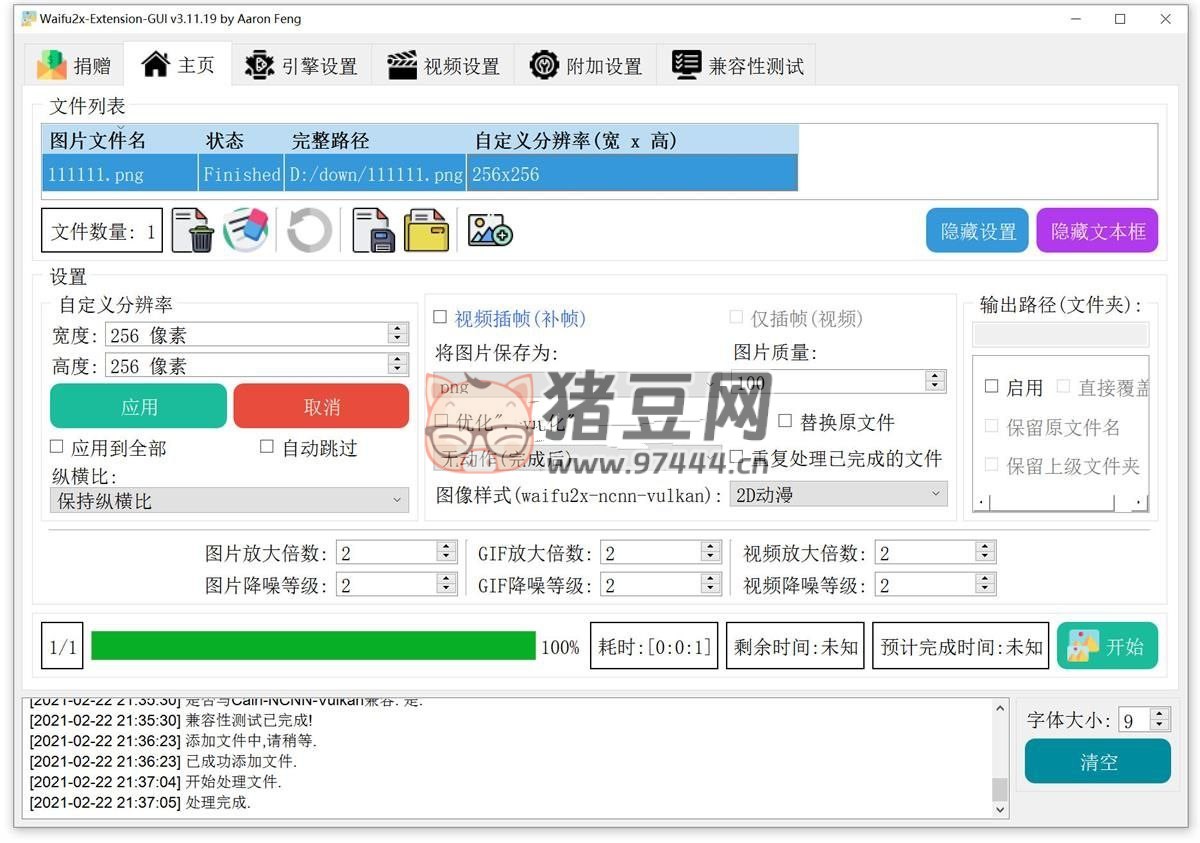Screen dimensions: 1200x843
Task: Click the 完整路径 column header
Action: click(375, 140)
